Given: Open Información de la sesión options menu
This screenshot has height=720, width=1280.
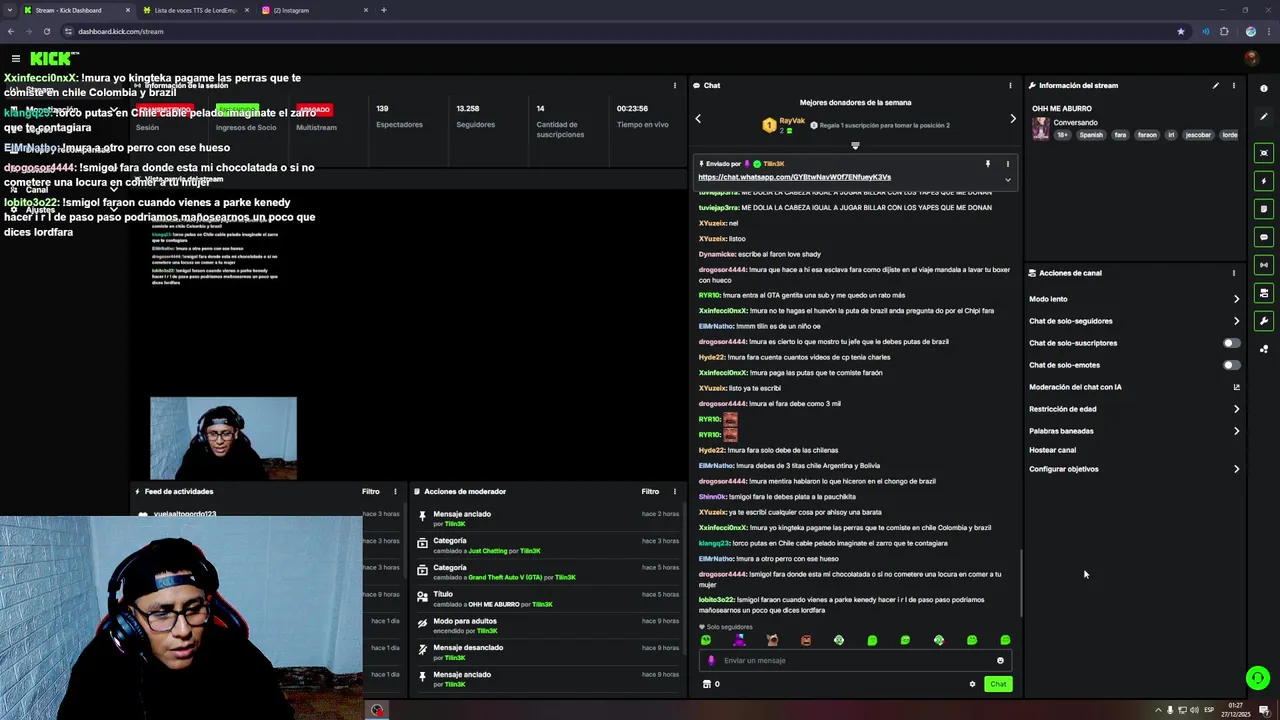Looking at the screenshot, I should [674, 85].
